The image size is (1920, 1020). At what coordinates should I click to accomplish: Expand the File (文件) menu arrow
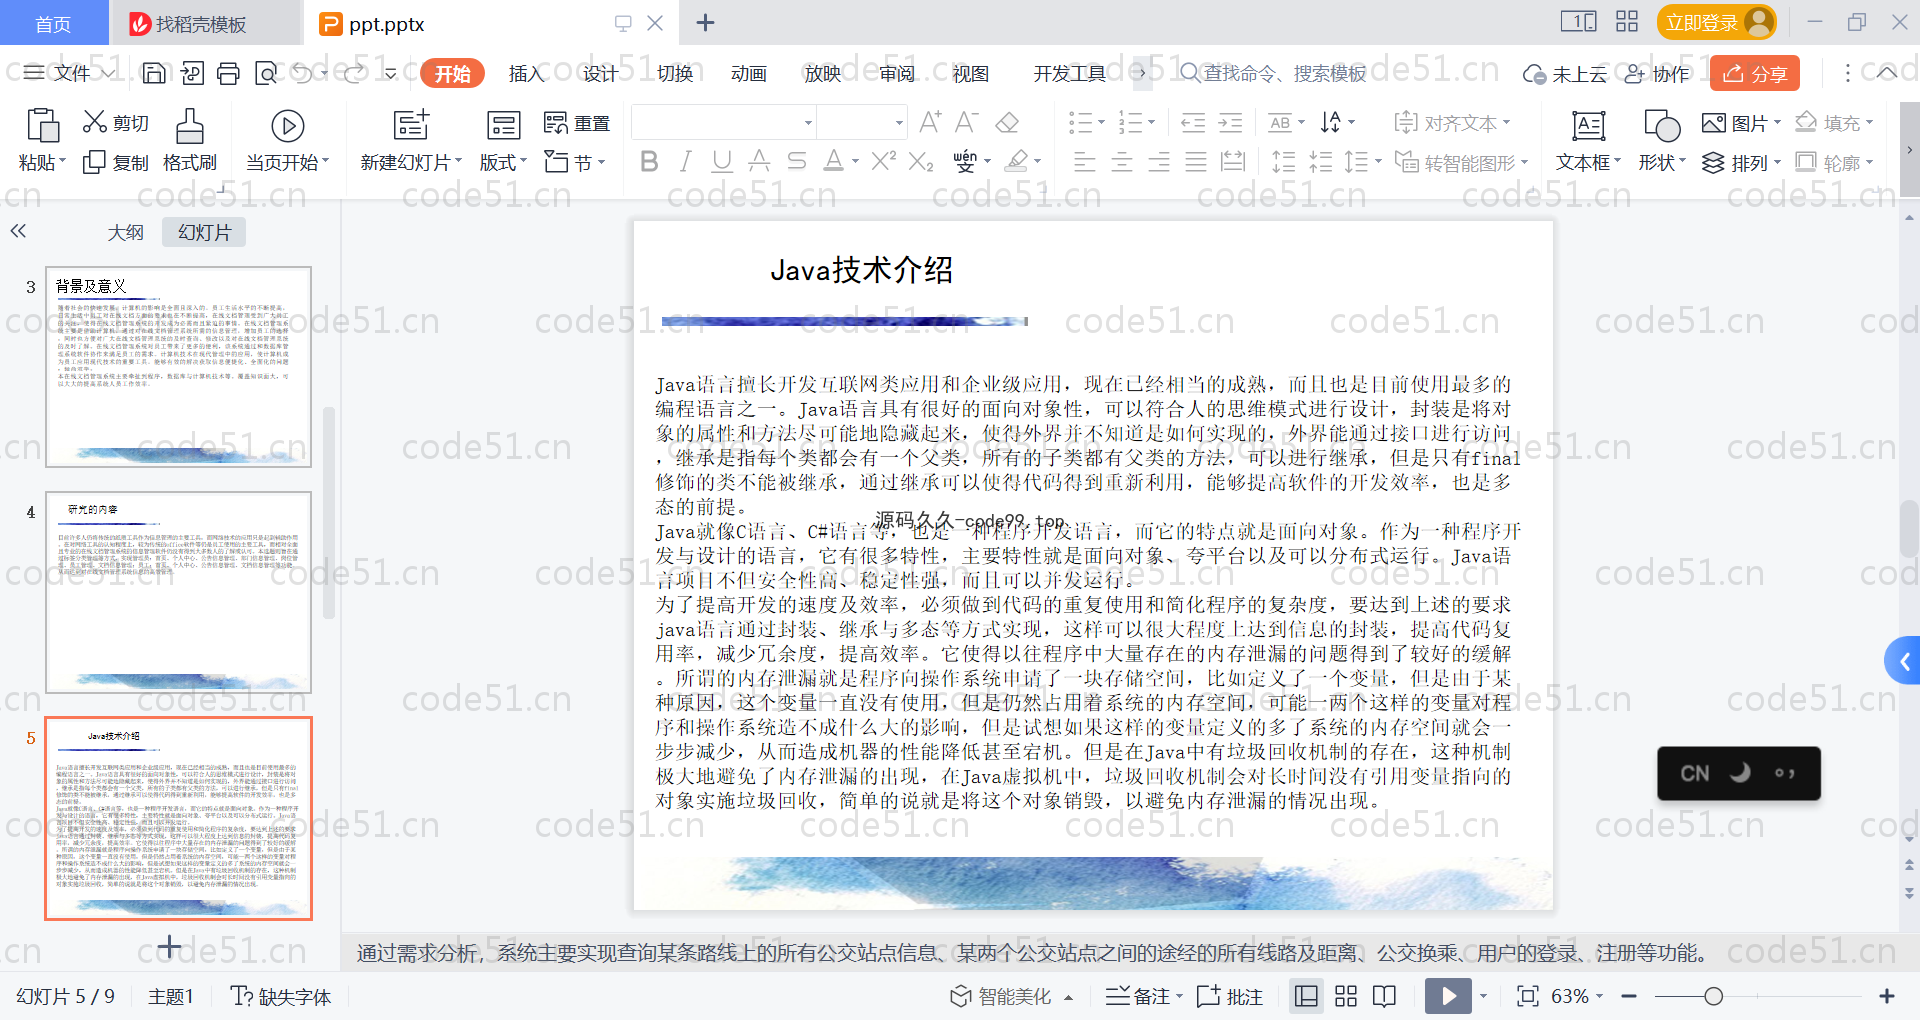[107, 73]
